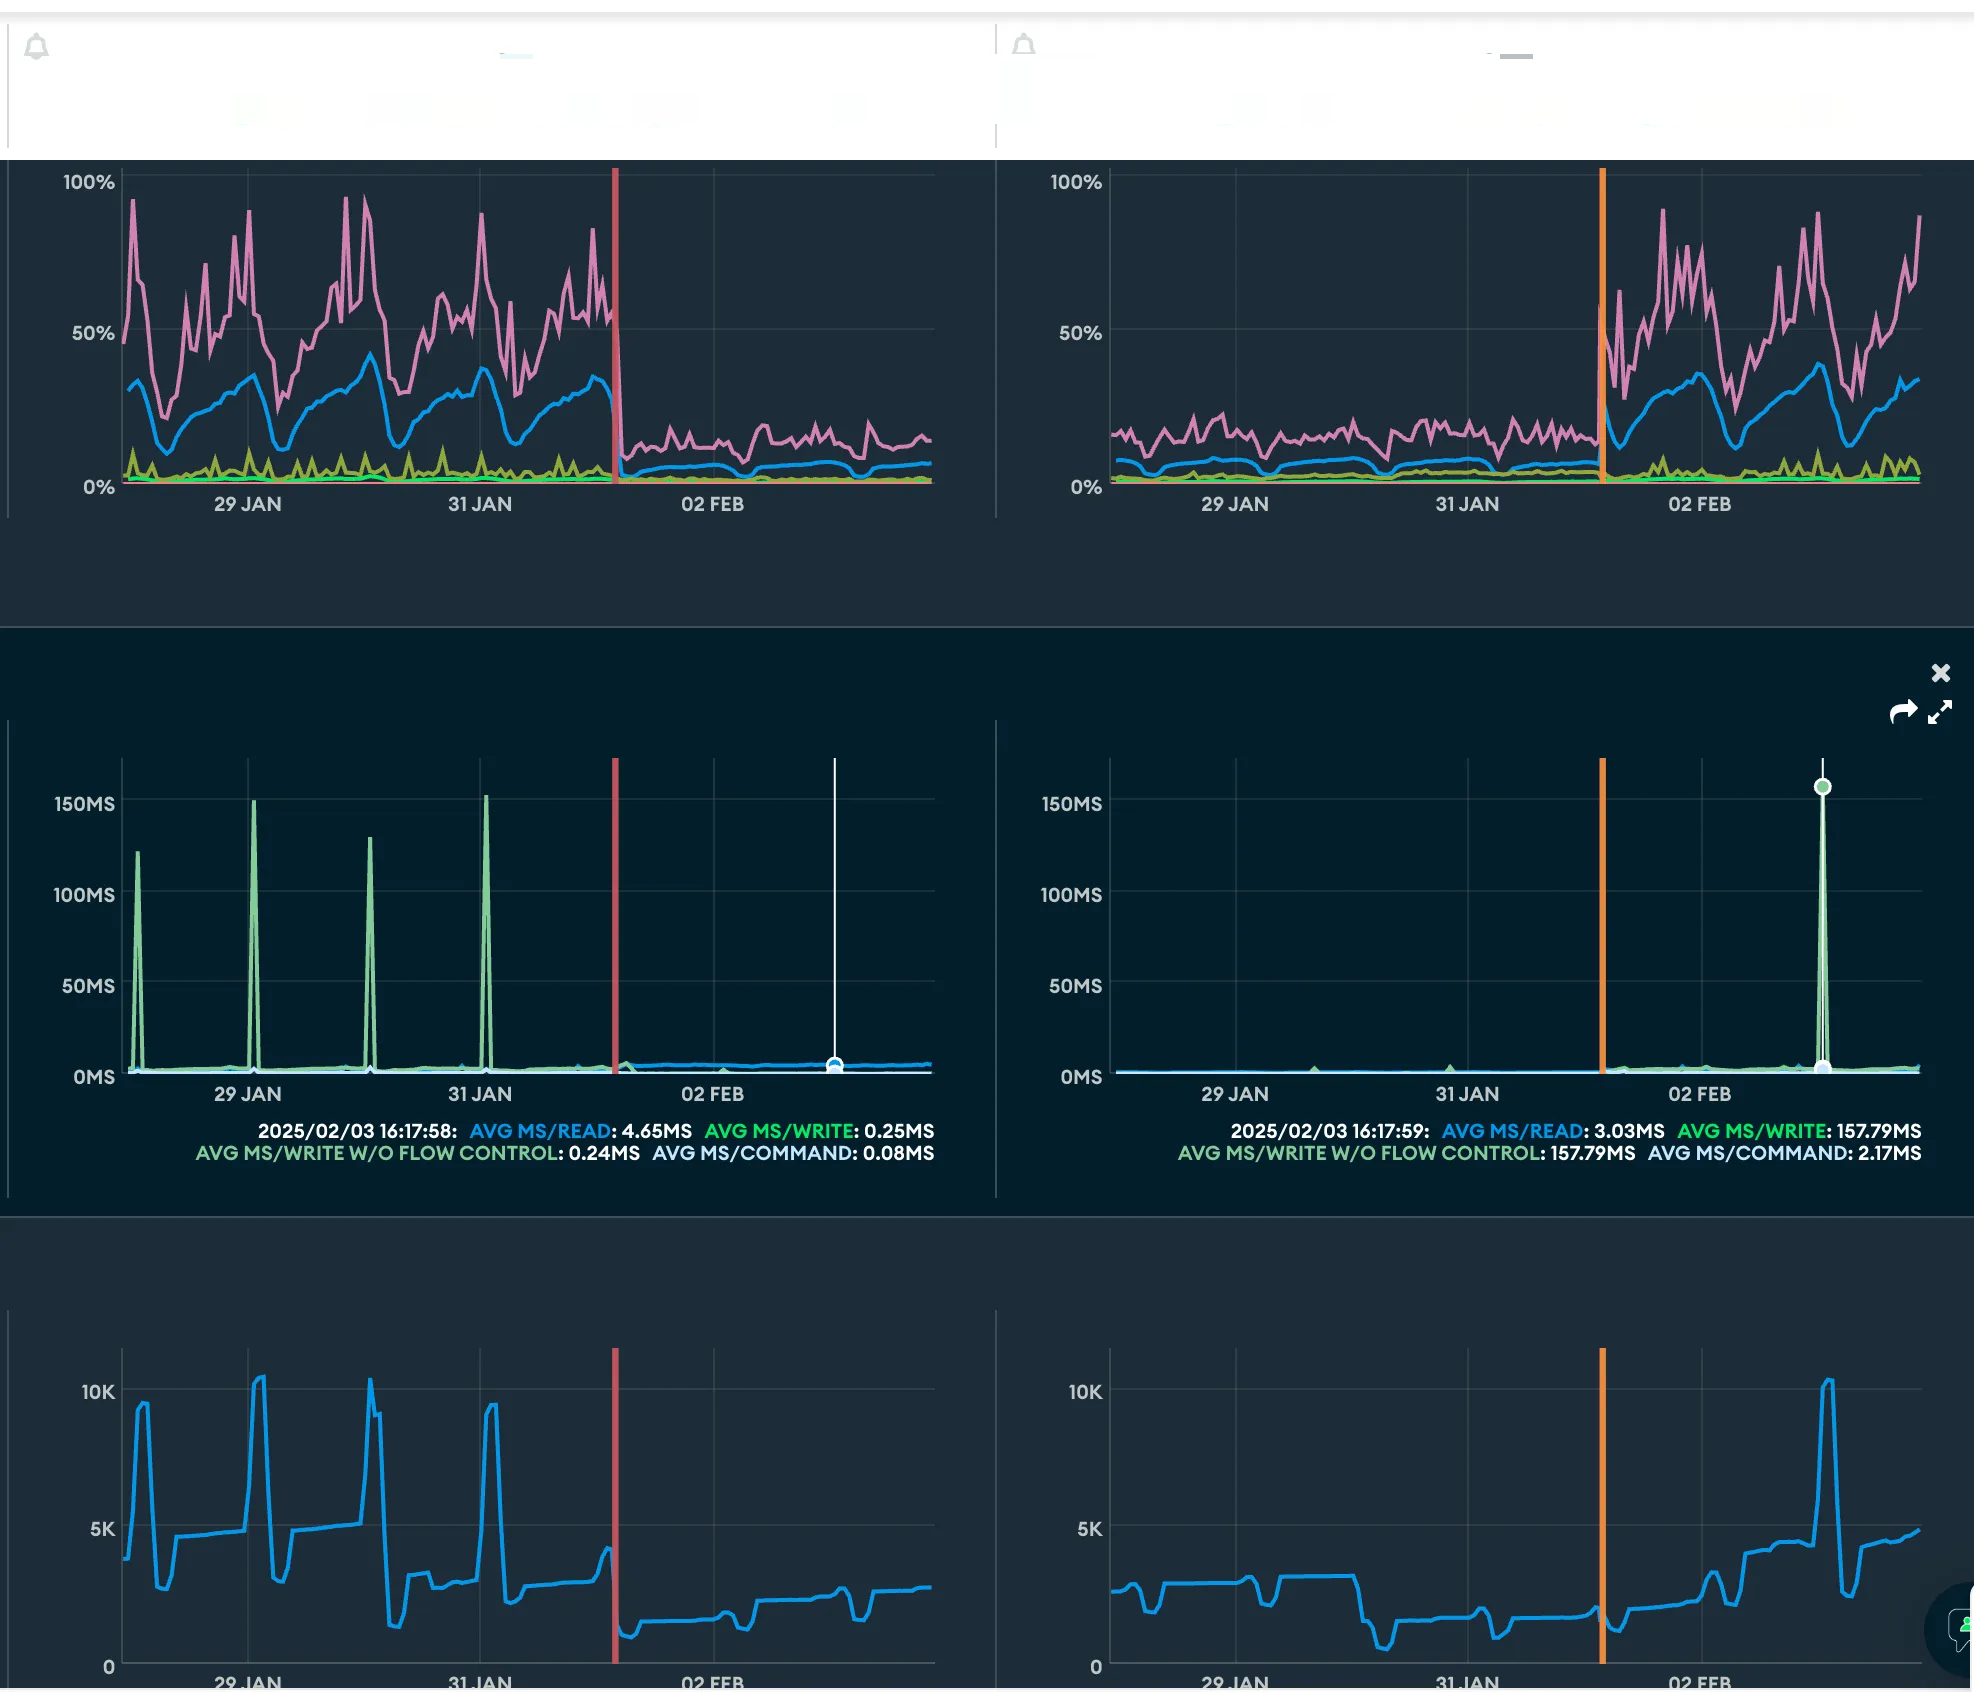This screenshot has height=1692, width=1974.
Task: Click '29 JAN' axis label of left percentage chart
Action: [x=247, y=504]
